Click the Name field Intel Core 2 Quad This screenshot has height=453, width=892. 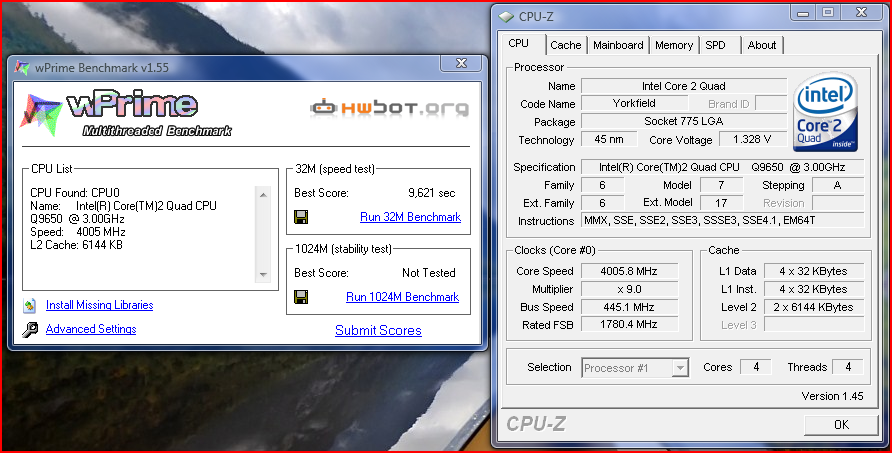(683, 87)
